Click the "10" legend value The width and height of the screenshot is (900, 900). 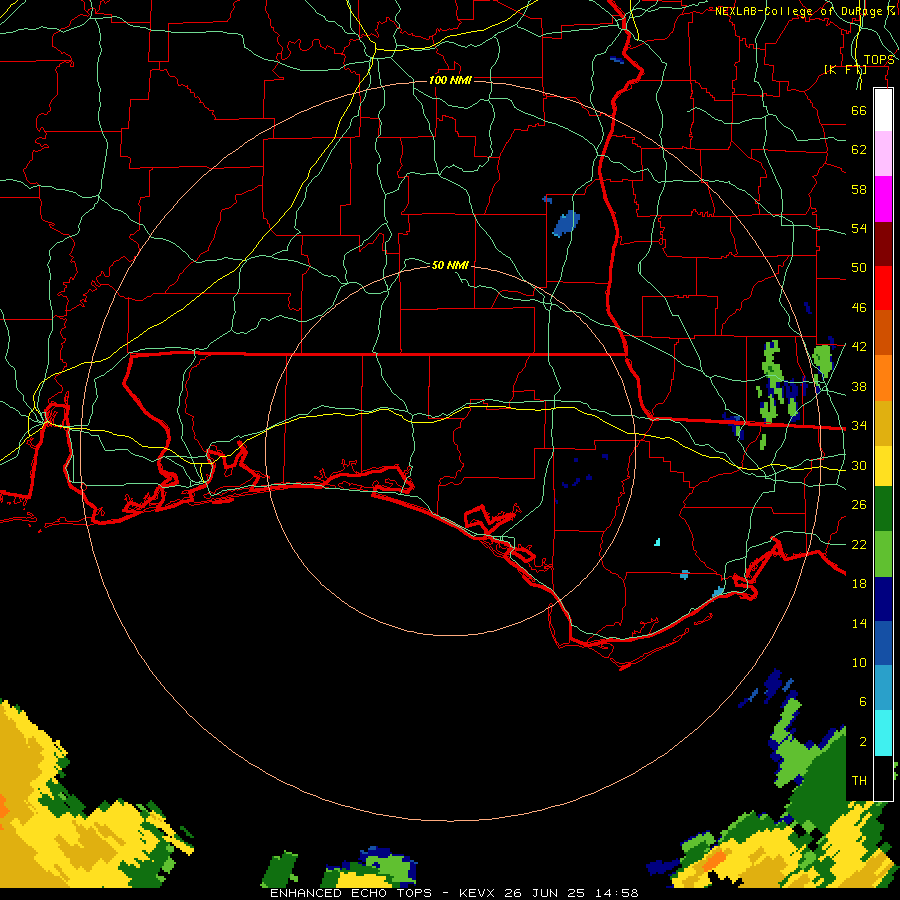tap(859, 662)
